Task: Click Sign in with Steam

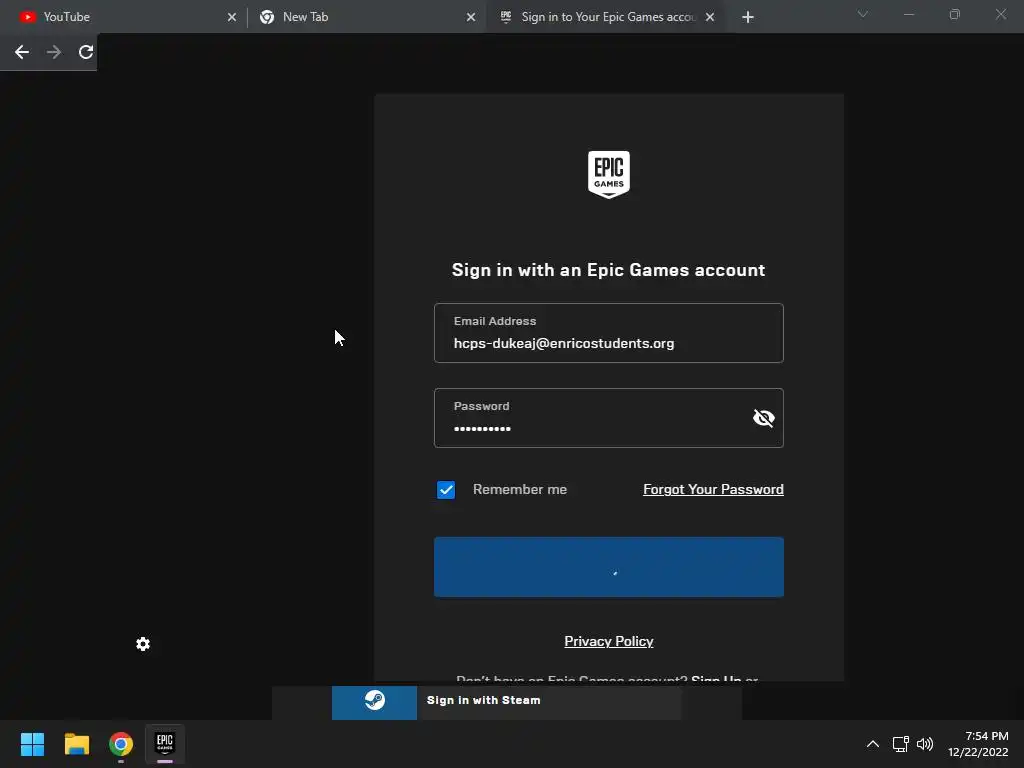Action: tap(506, 701)
